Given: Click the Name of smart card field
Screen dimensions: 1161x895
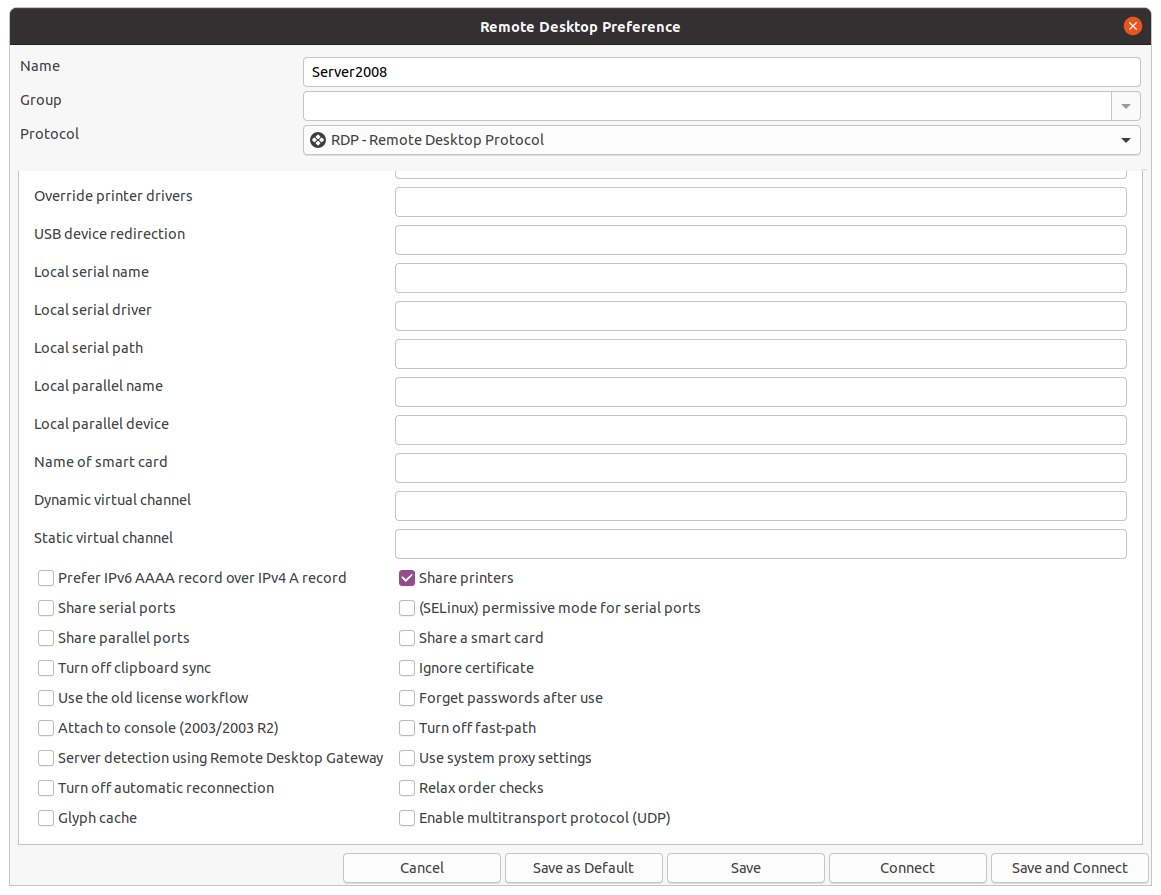Looking at the screenshot, I should point(760,468).
